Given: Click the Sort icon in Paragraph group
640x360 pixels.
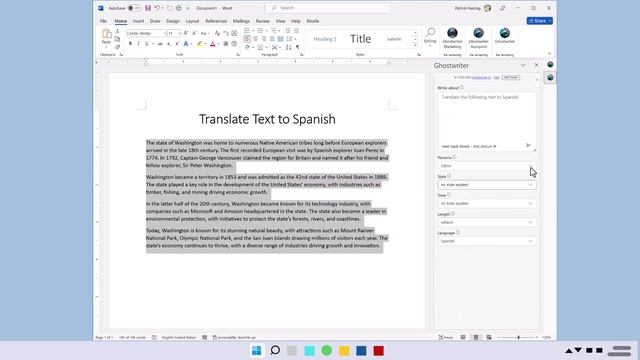Looking at the screenshot, I should [289, 47].
